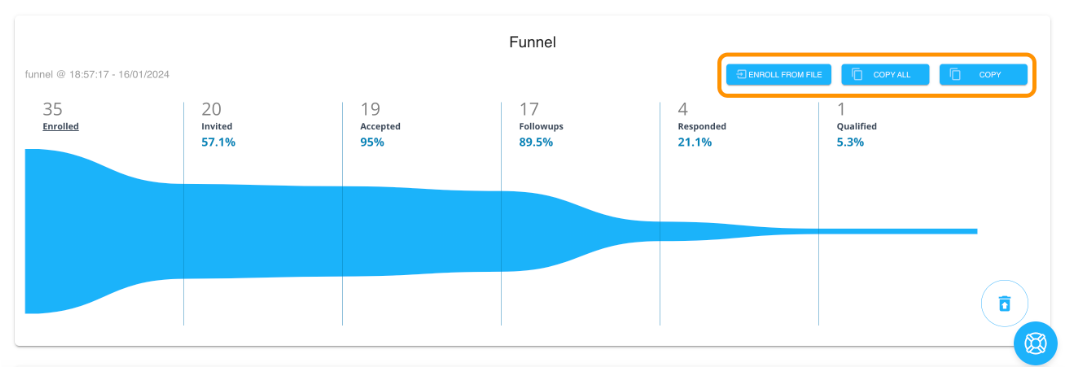Click the duplicate icon on Copy
Screen dimensions: 1073x371
point(955,75)
